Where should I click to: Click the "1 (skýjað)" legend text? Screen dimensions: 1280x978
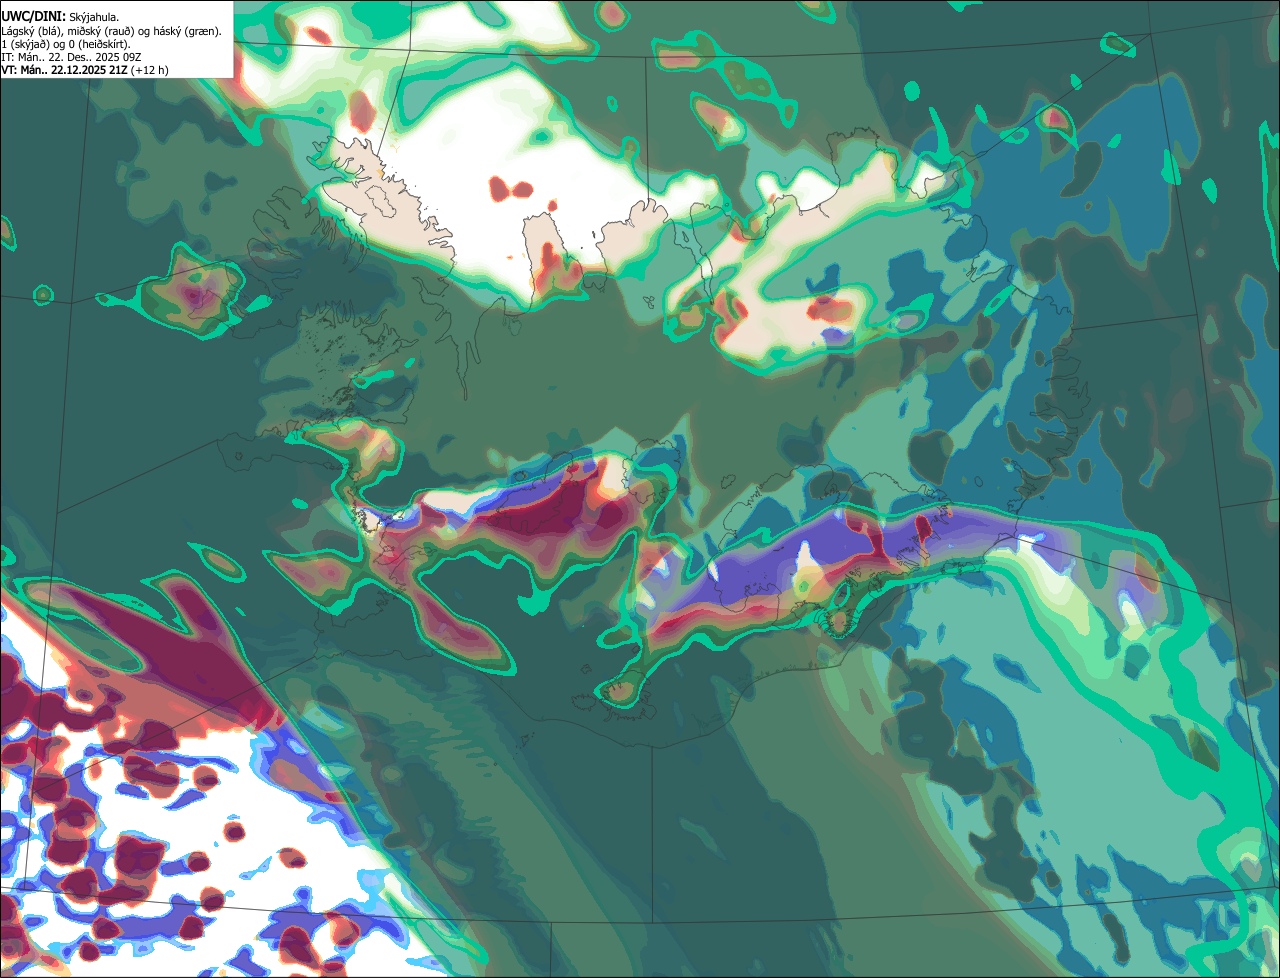[25, 45]
